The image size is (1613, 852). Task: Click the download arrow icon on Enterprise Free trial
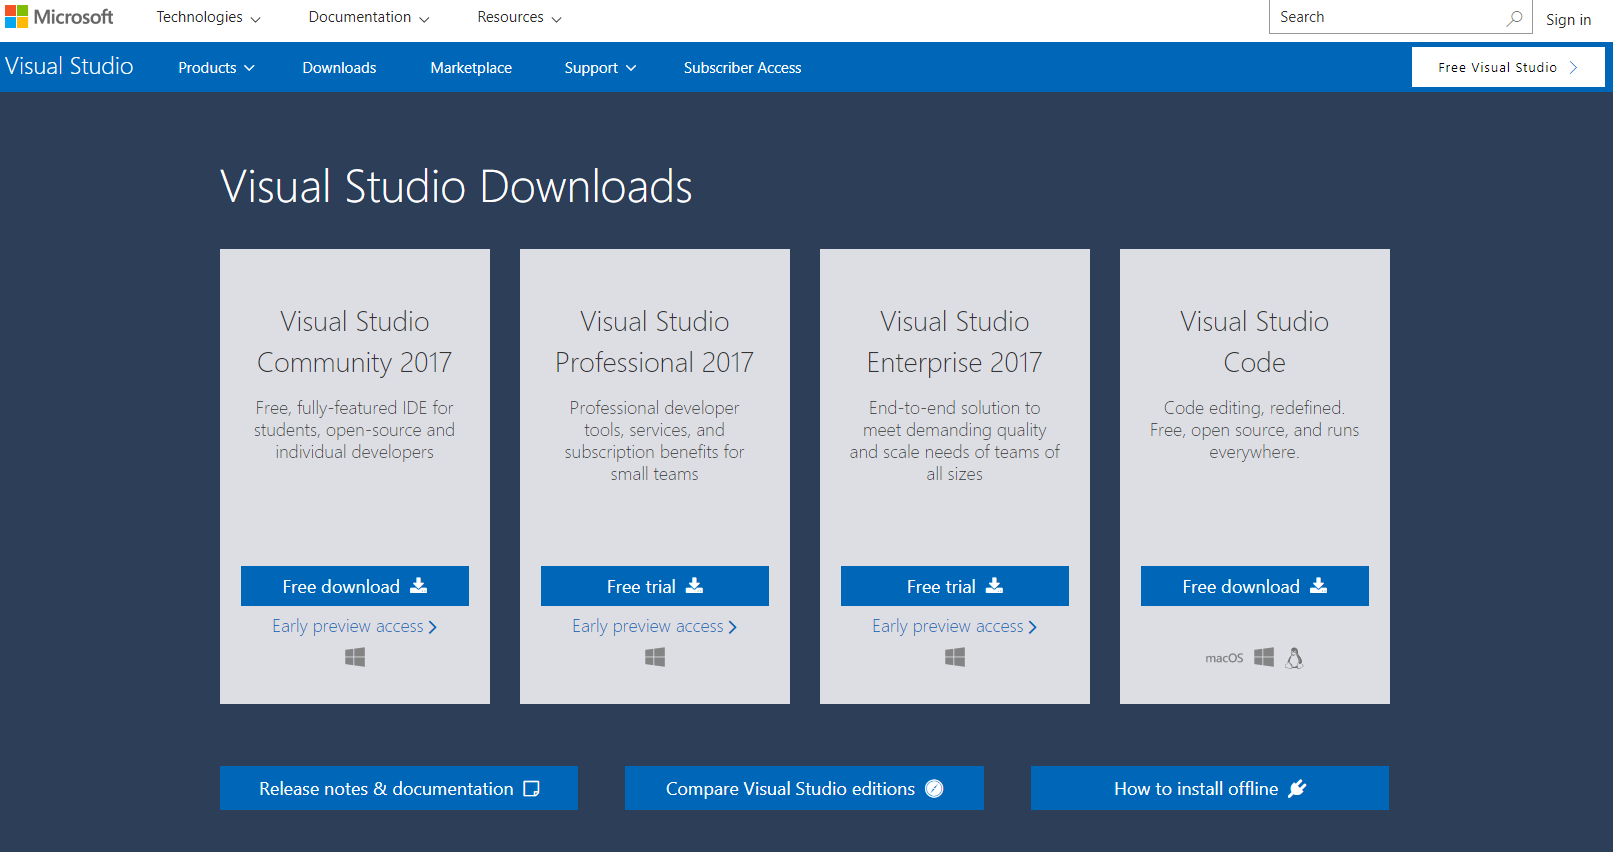(994, 586)
